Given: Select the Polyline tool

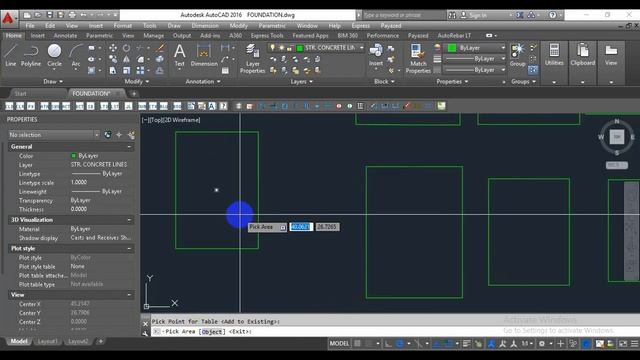Looking at the screenshot, I should tap(31, 55).
